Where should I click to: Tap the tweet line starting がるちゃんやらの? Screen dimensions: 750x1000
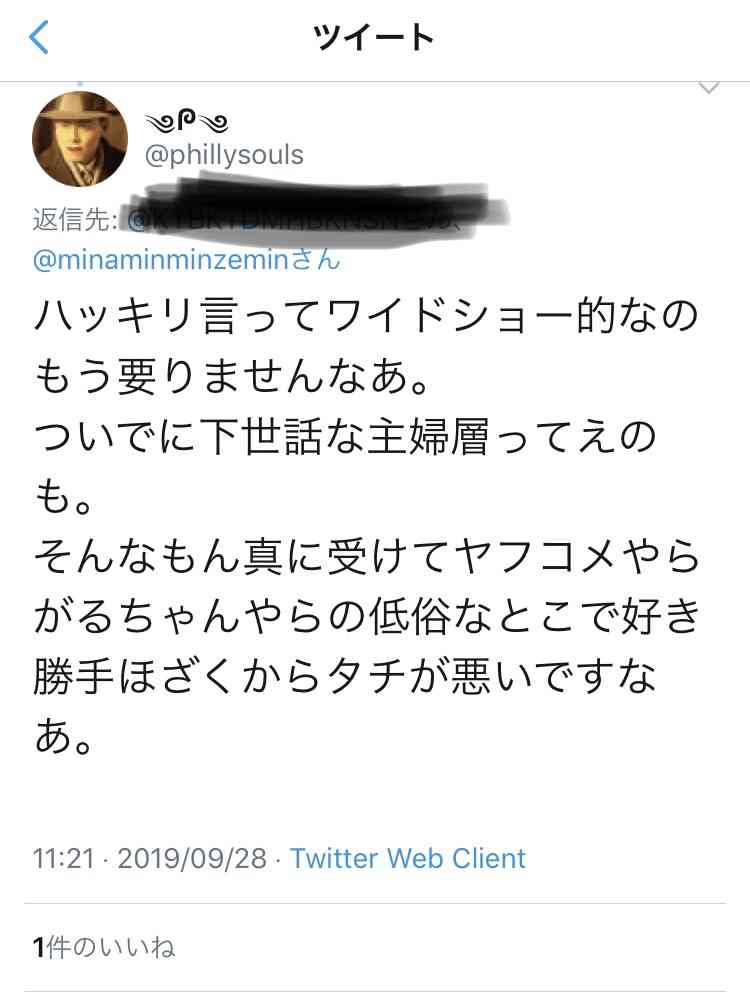coord(365,617)
